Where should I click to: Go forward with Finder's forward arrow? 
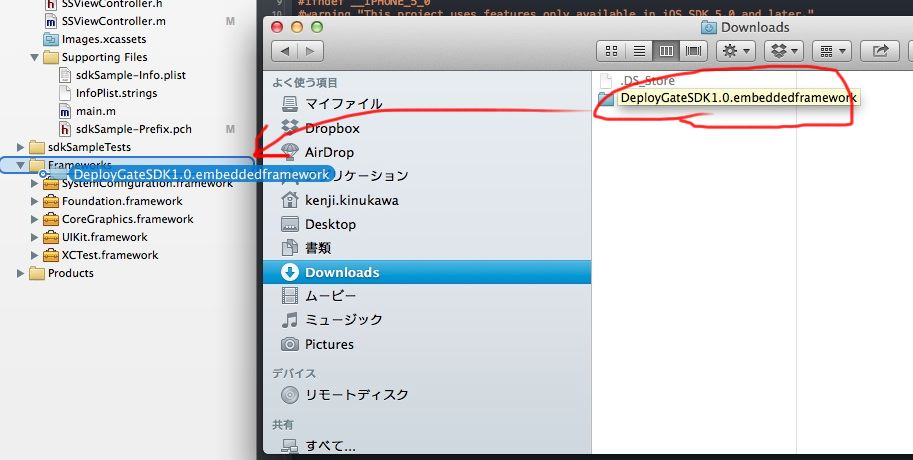click(x=310, y=51)
